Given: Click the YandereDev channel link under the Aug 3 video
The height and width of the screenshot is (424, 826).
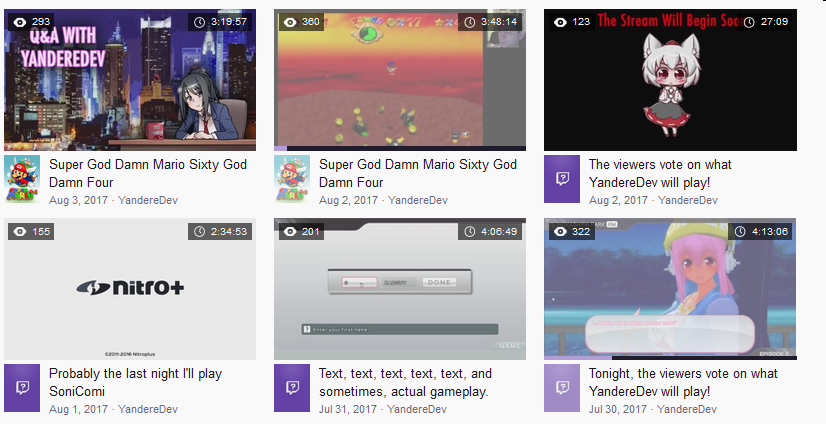Looking at the screenshot, I should 148,200.
